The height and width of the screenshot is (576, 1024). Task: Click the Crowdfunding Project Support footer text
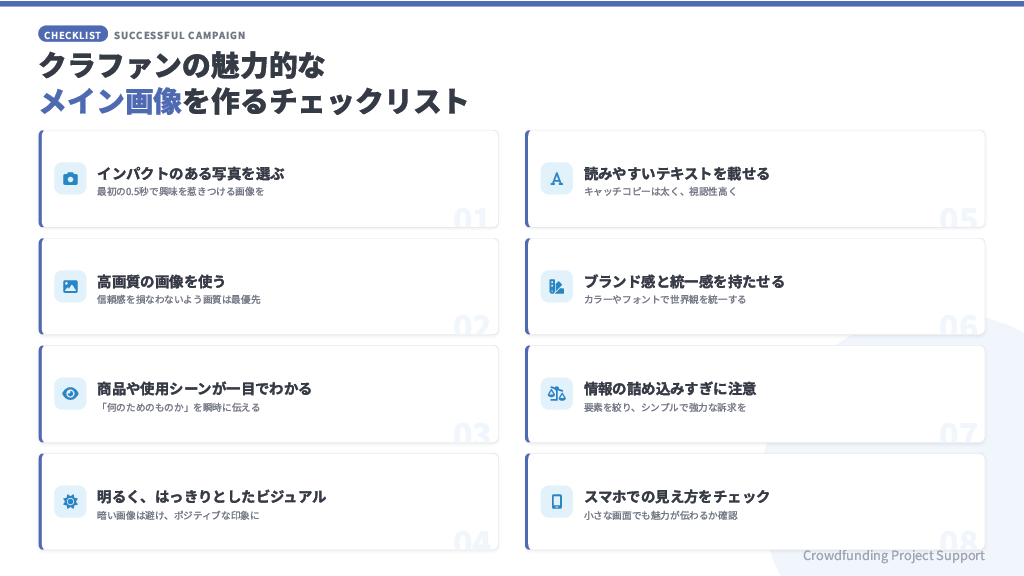tap(893, 556)
